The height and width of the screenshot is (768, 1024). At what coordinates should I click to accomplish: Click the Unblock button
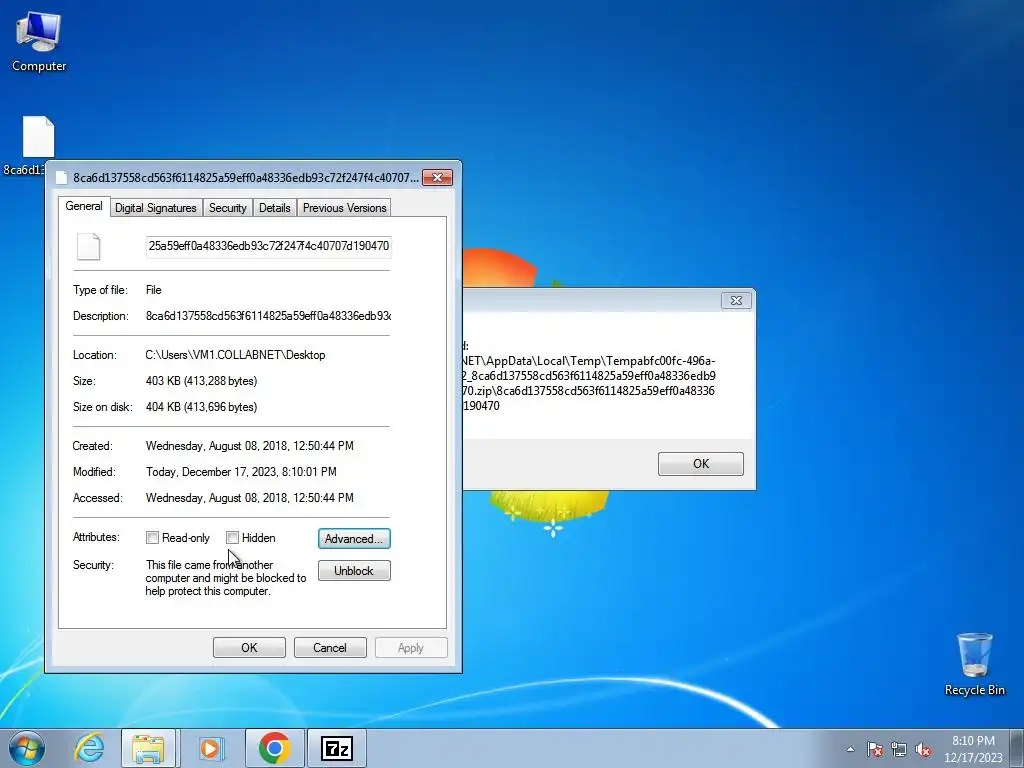[354, 571]
